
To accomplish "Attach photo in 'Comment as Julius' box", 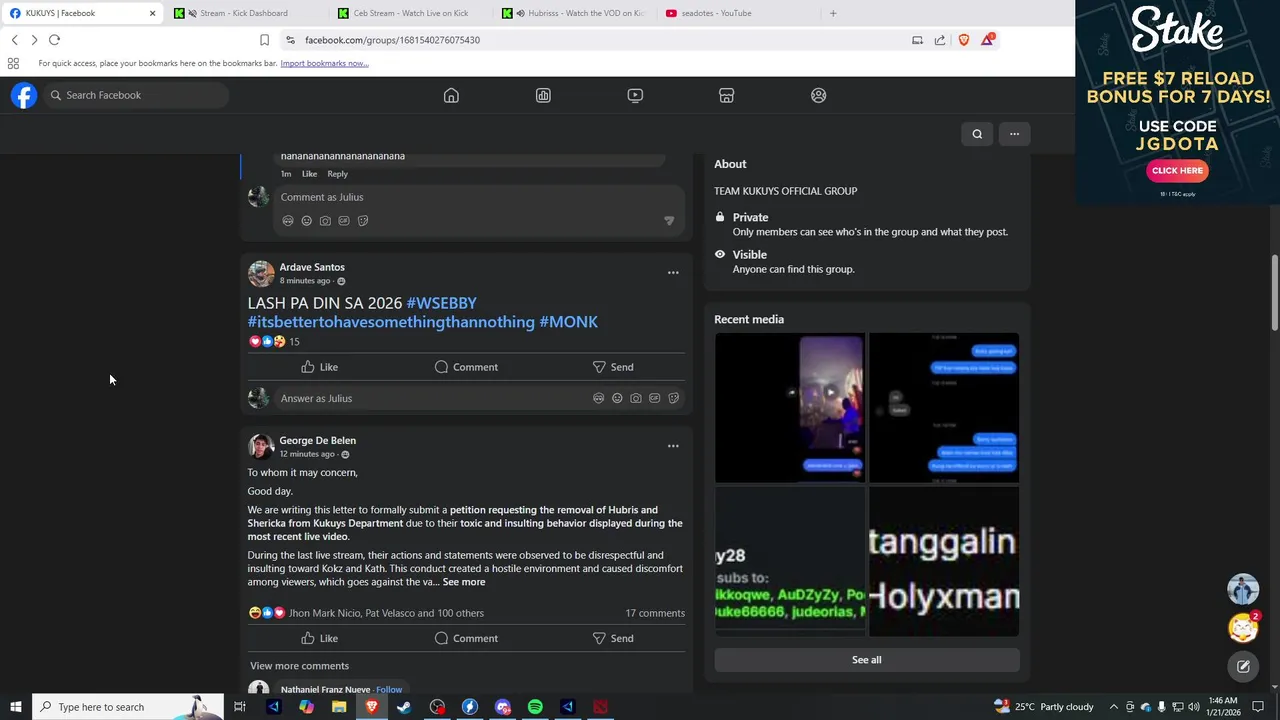I will [325, 221].
